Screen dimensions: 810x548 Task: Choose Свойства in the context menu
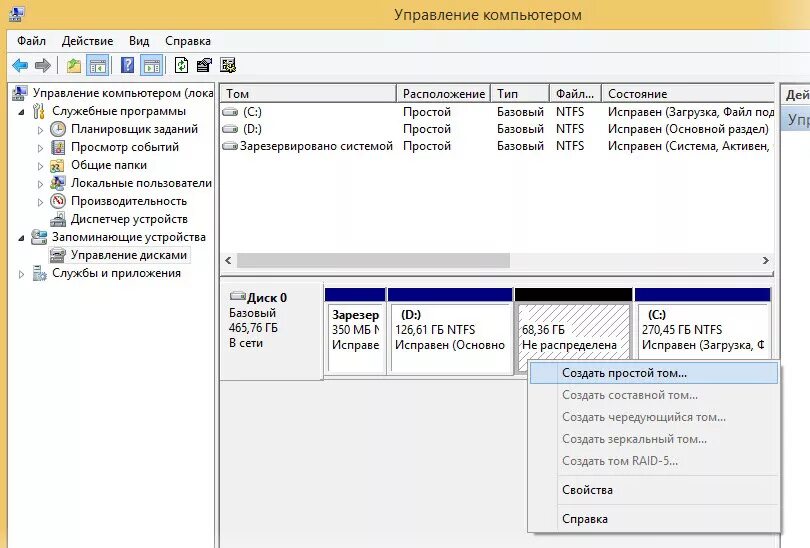pos(653,490)
